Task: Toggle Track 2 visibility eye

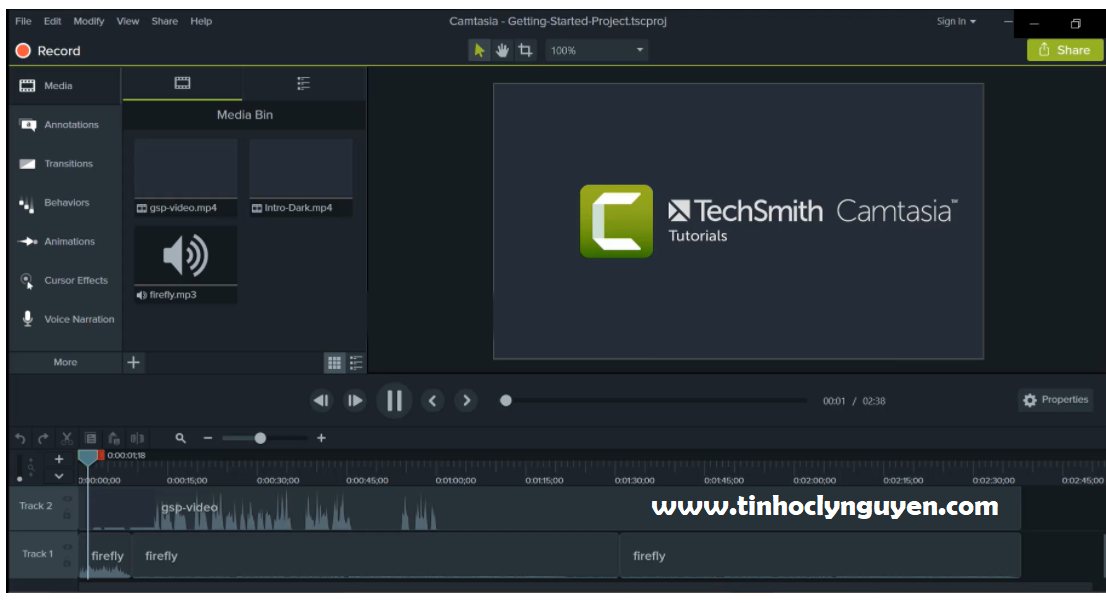Action: pyautogui.click(x=67, y=499)
